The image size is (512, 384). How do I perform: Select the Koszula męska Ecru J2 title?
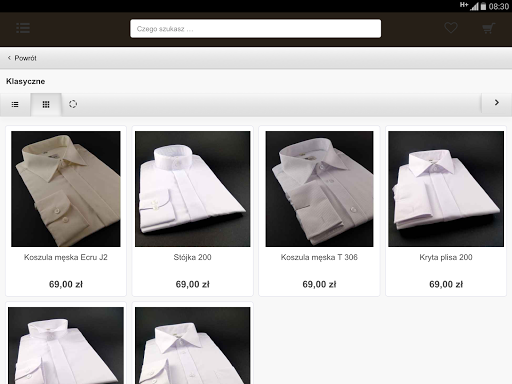[x=66, y=257]
